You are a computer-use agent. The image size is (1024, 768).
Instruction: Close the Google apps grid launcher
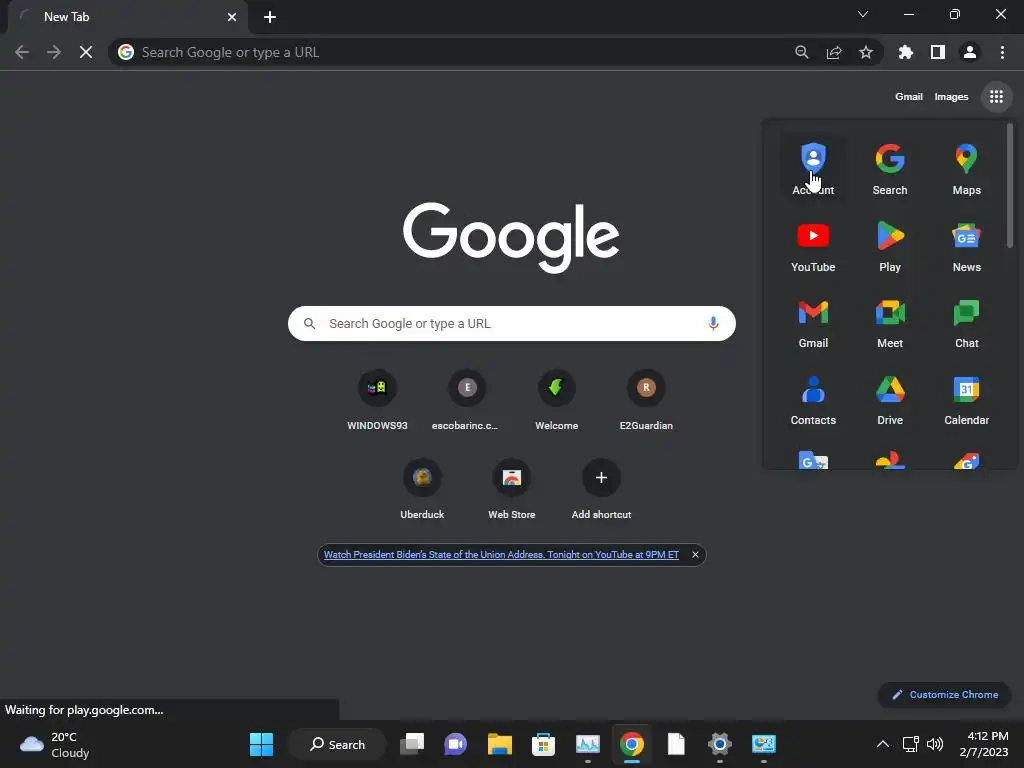pyautogui.click(x=996, y=97)
